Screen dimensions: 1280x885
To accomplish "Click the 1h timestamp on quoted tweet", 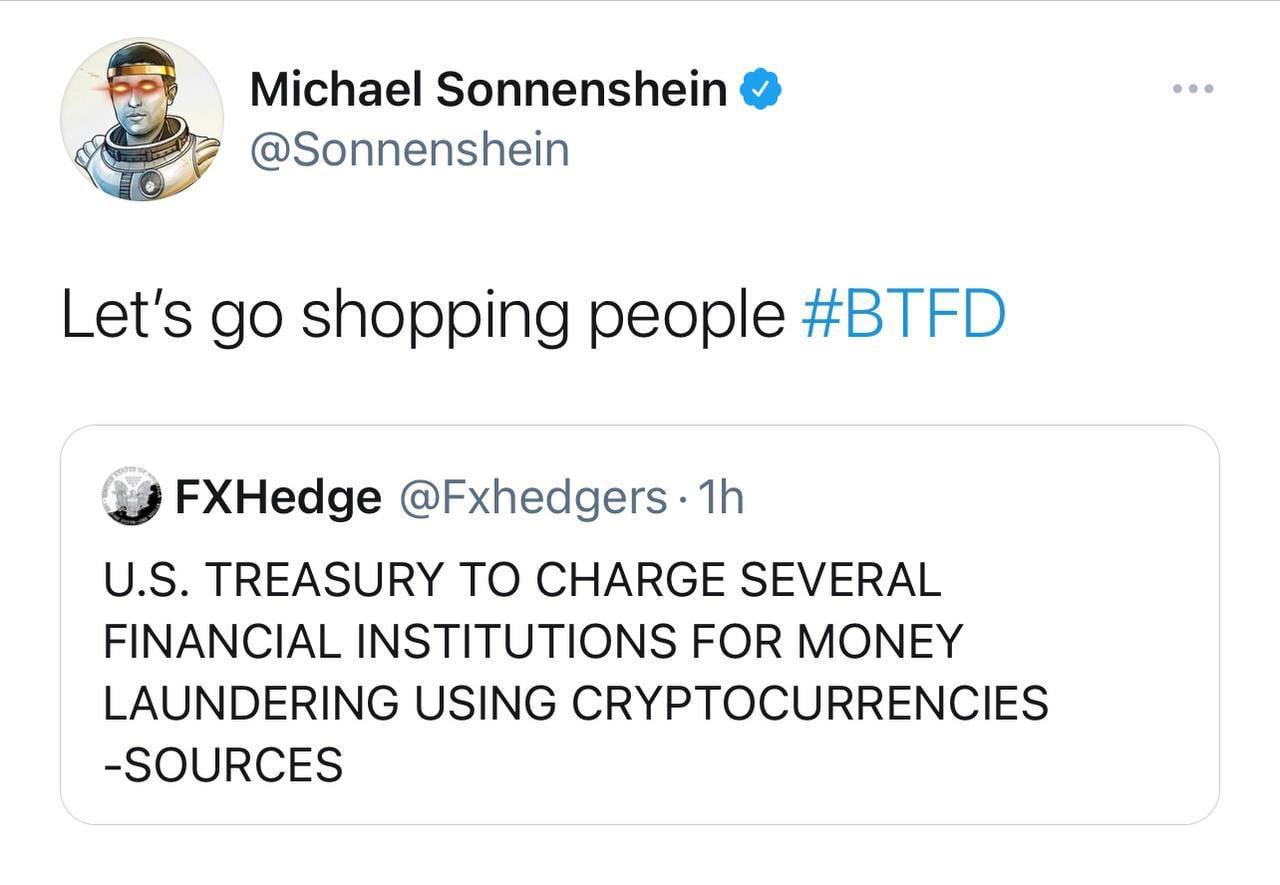I will pos(722,498).
